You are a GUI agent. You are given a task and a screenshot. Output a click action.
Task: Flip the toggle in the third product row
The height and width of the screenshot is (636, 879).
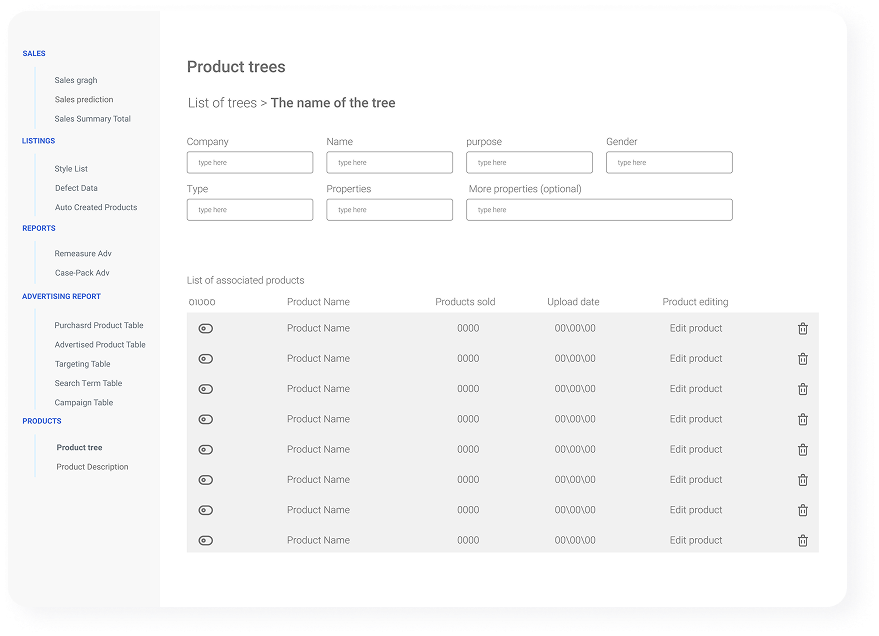[206, 389]
